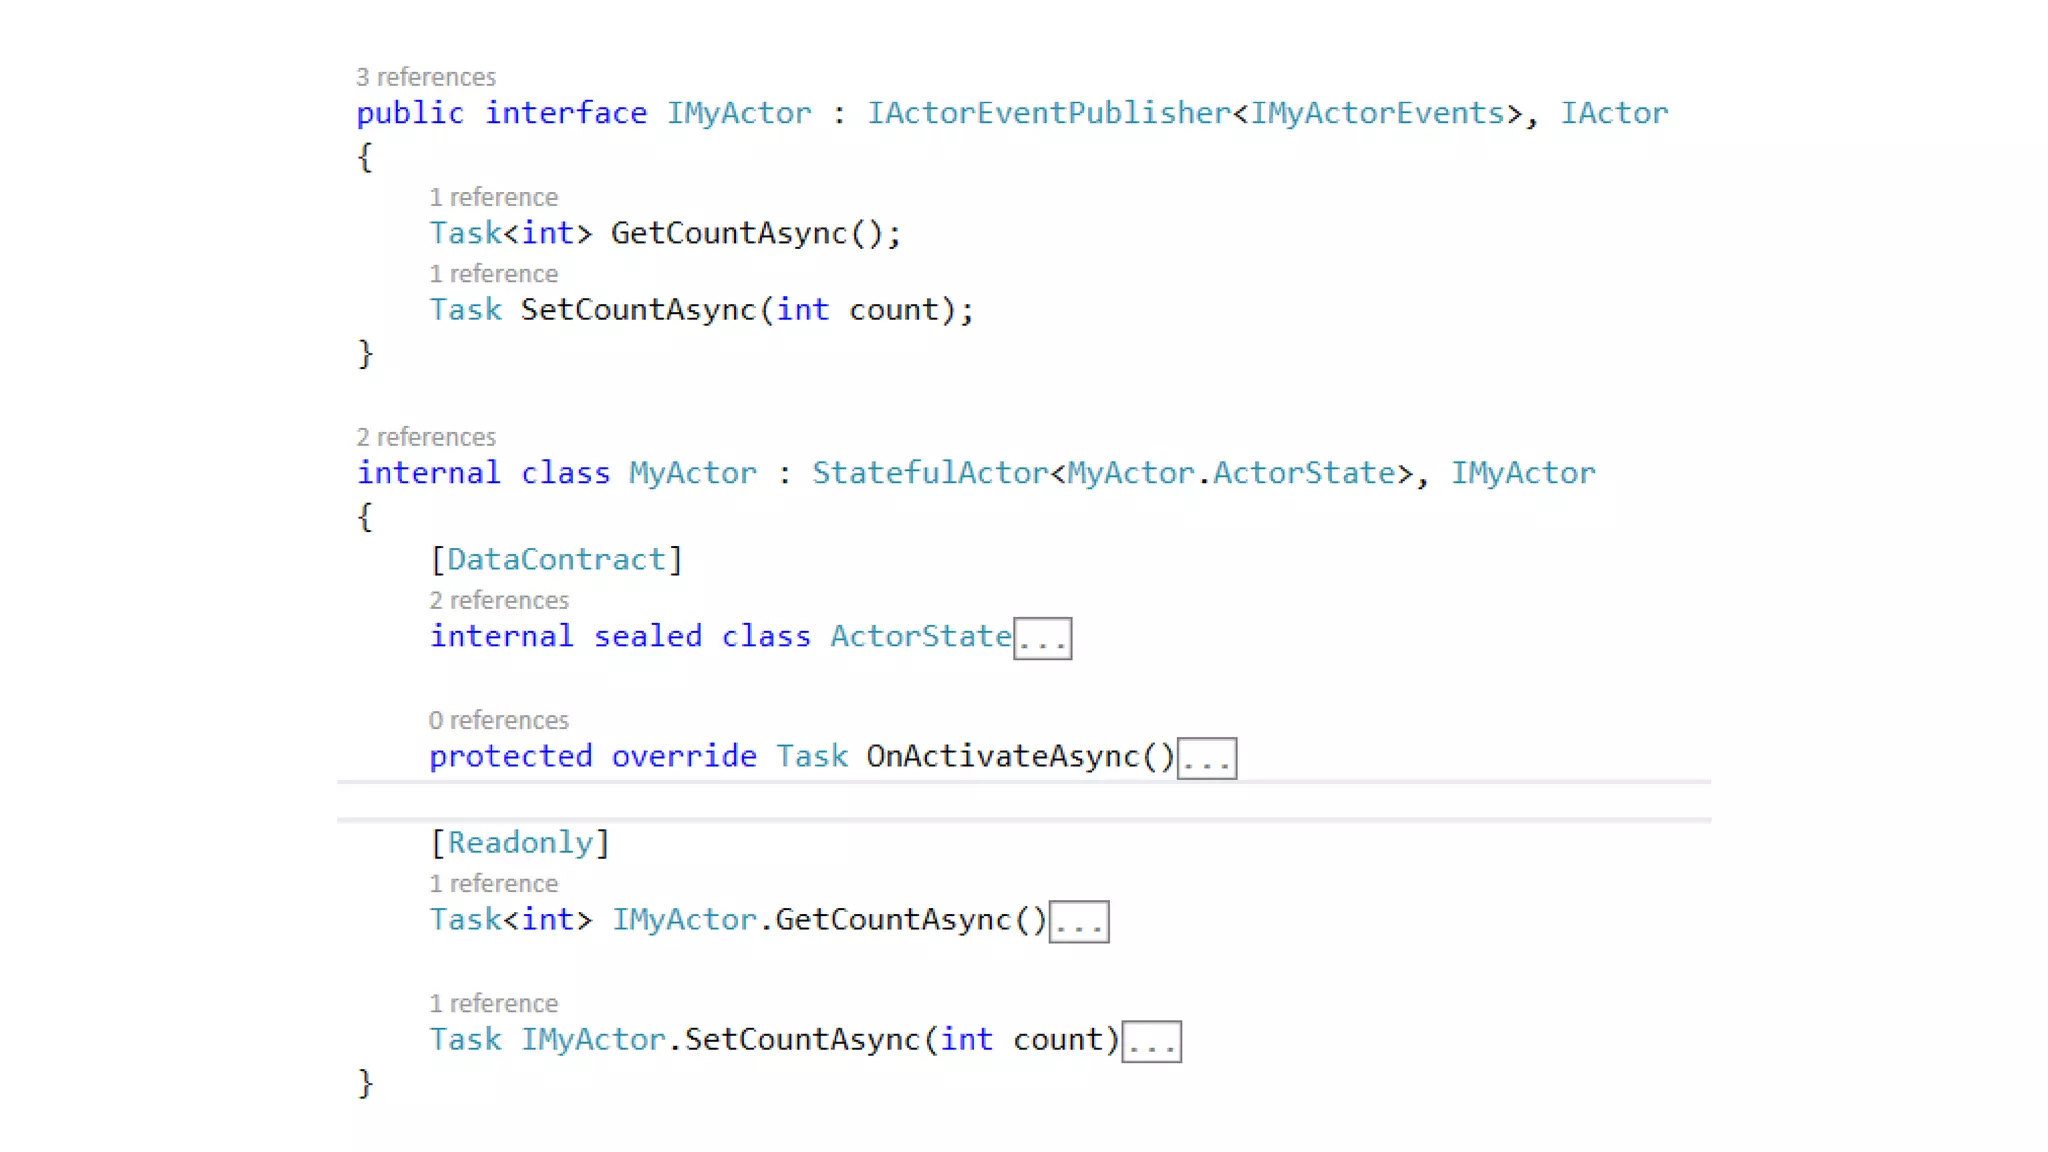Click the IActorEventPublisher type name
Screen dimensions: 2048x1152
point(1048,113)
